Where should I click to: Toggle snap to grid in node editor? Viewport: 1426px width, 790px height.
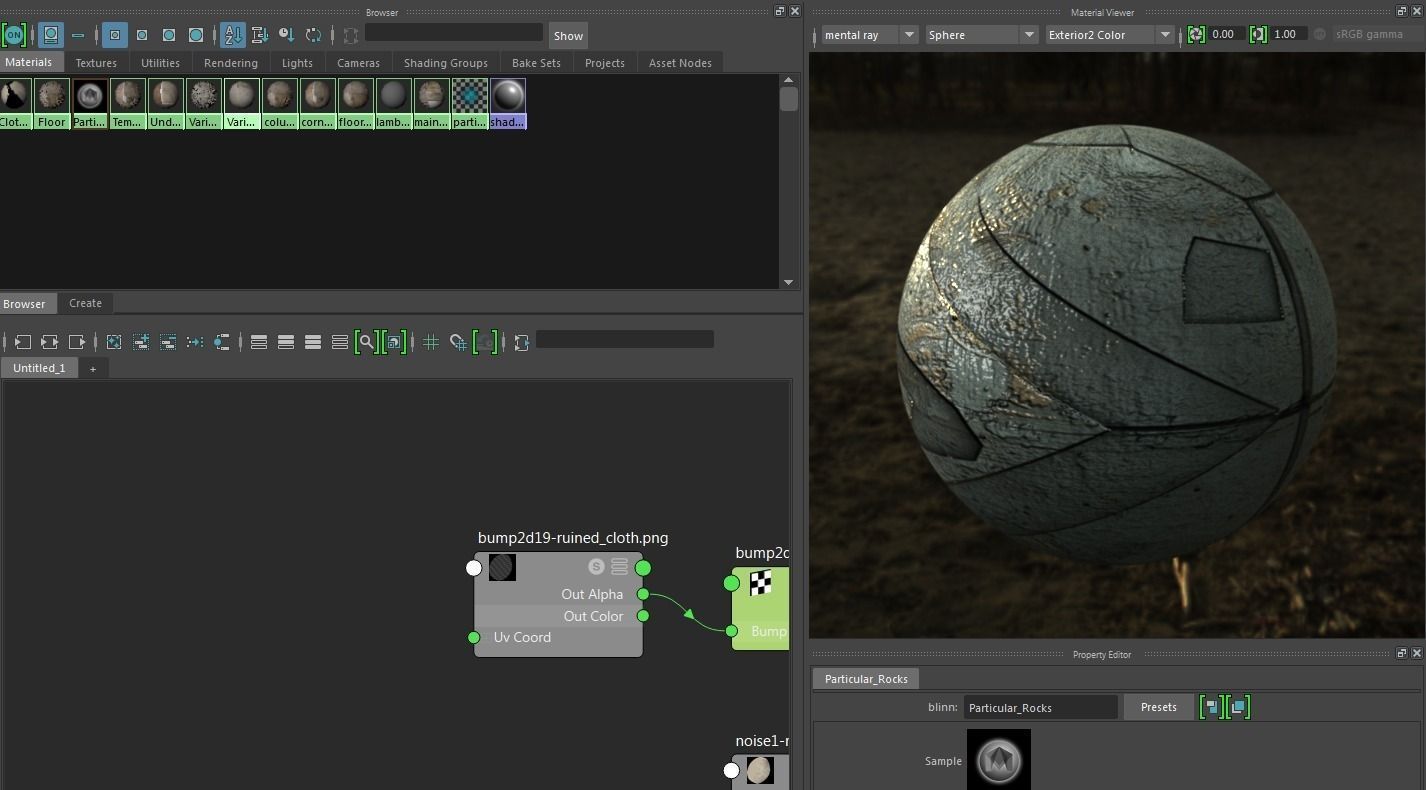[458, 342]
